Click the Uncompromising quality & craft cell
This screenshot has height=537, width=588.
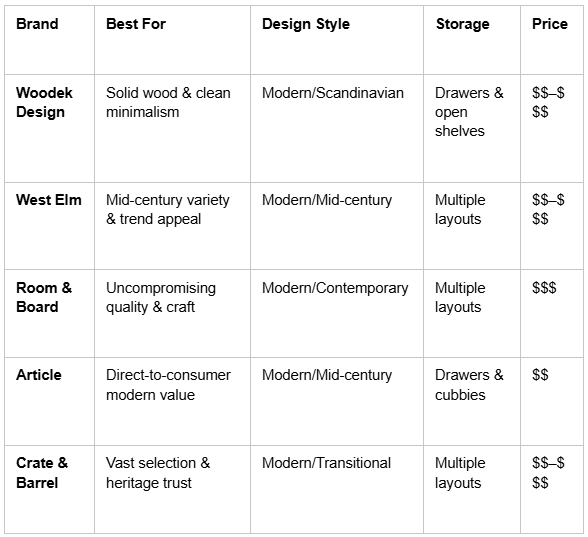(172, 313)
